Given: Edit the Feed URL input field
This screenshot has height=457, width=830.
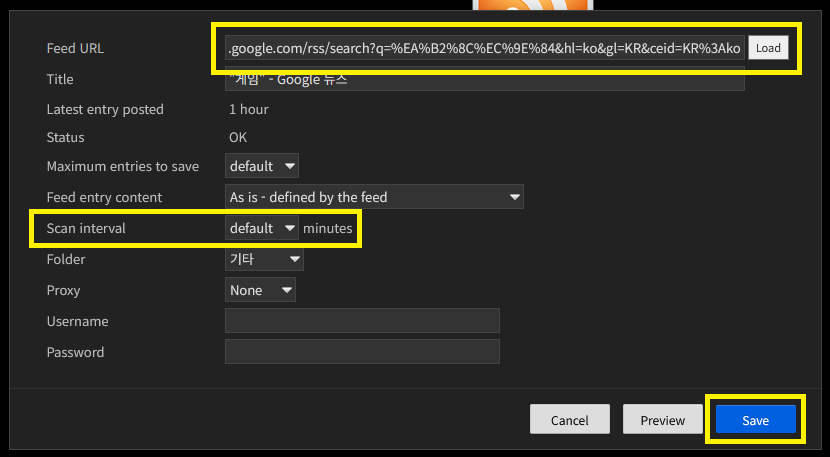Looking at the screenshot, I should [x=485, y=48].
